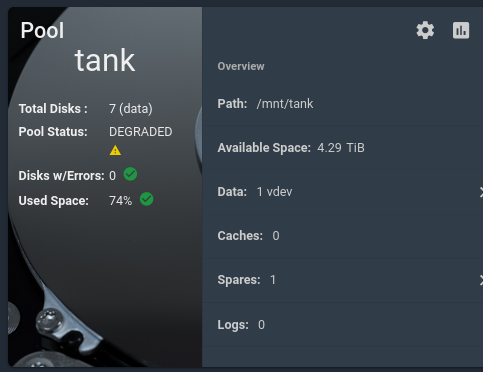Click the Logs: 0 row
483x372 pixels.
[x=343, y=324]
